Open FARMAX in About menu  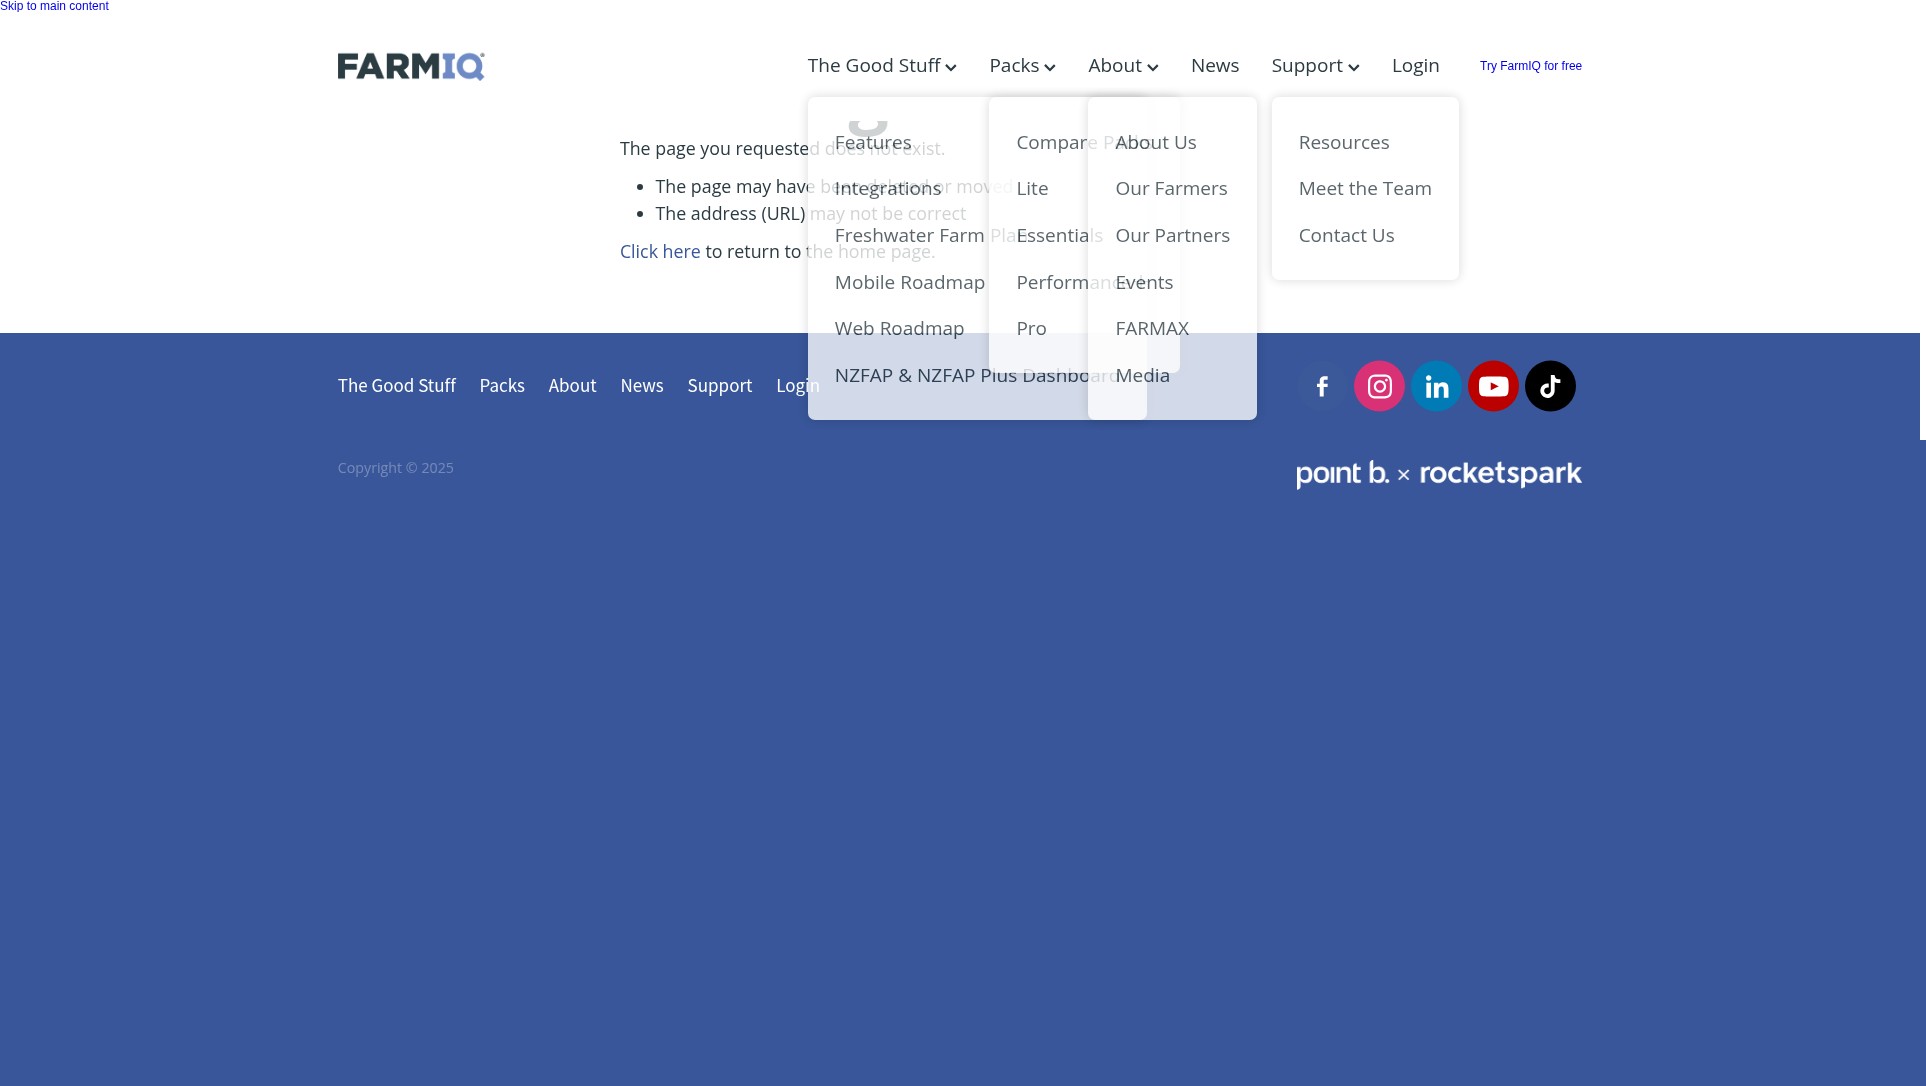click(x=1152, y=328)
